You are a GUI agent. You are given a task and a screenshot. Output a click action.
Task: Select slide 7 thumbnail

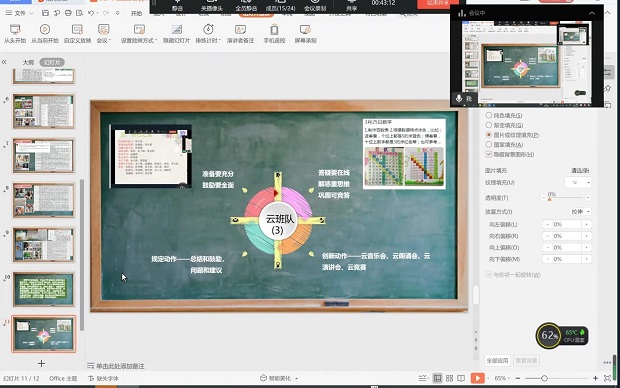43,156
